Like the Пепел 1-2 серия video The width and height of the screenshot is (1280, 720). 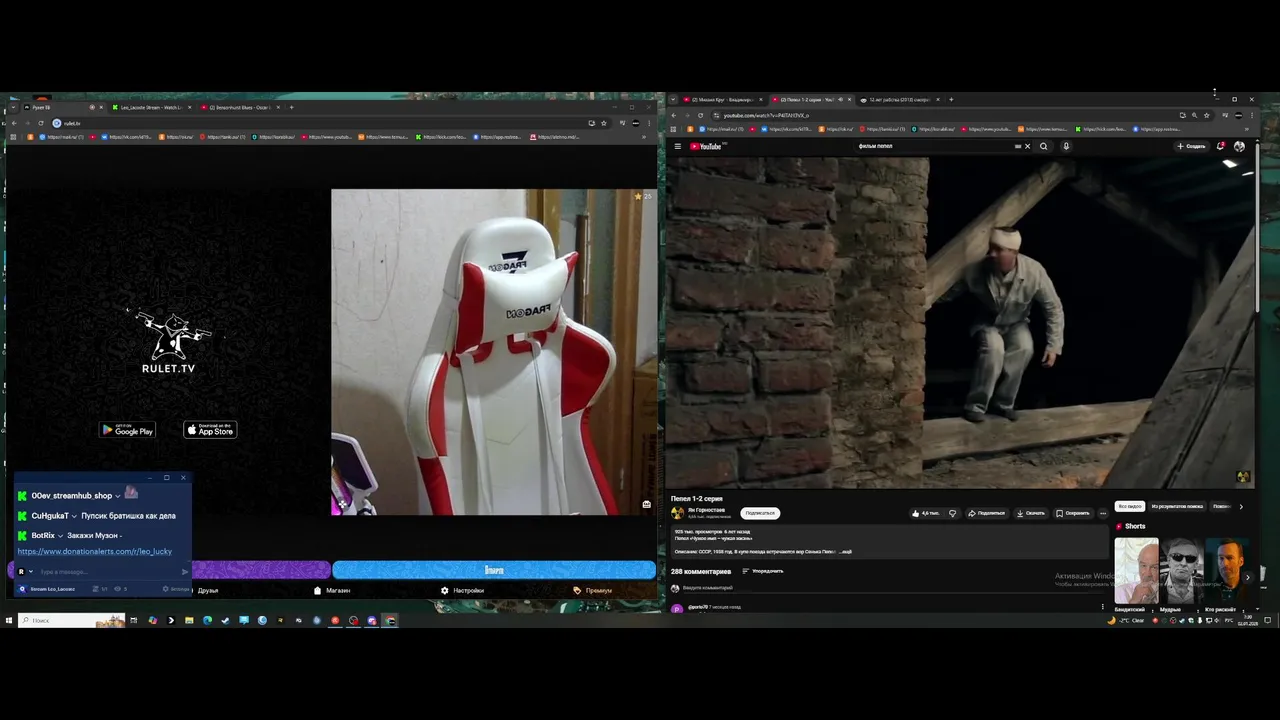pyautogui.click(x=925, y=513)
